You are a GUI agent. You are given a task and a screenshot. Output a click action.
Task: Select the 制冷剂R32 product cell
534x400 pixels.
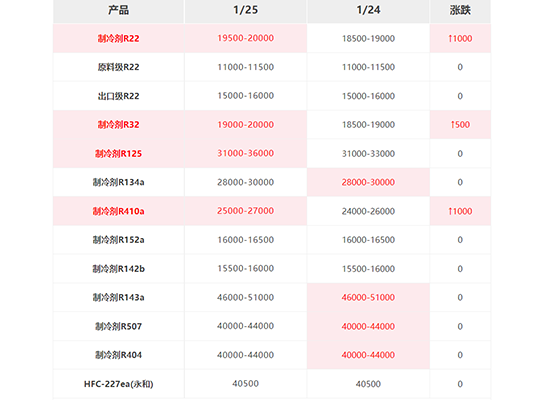pos(119,125)
